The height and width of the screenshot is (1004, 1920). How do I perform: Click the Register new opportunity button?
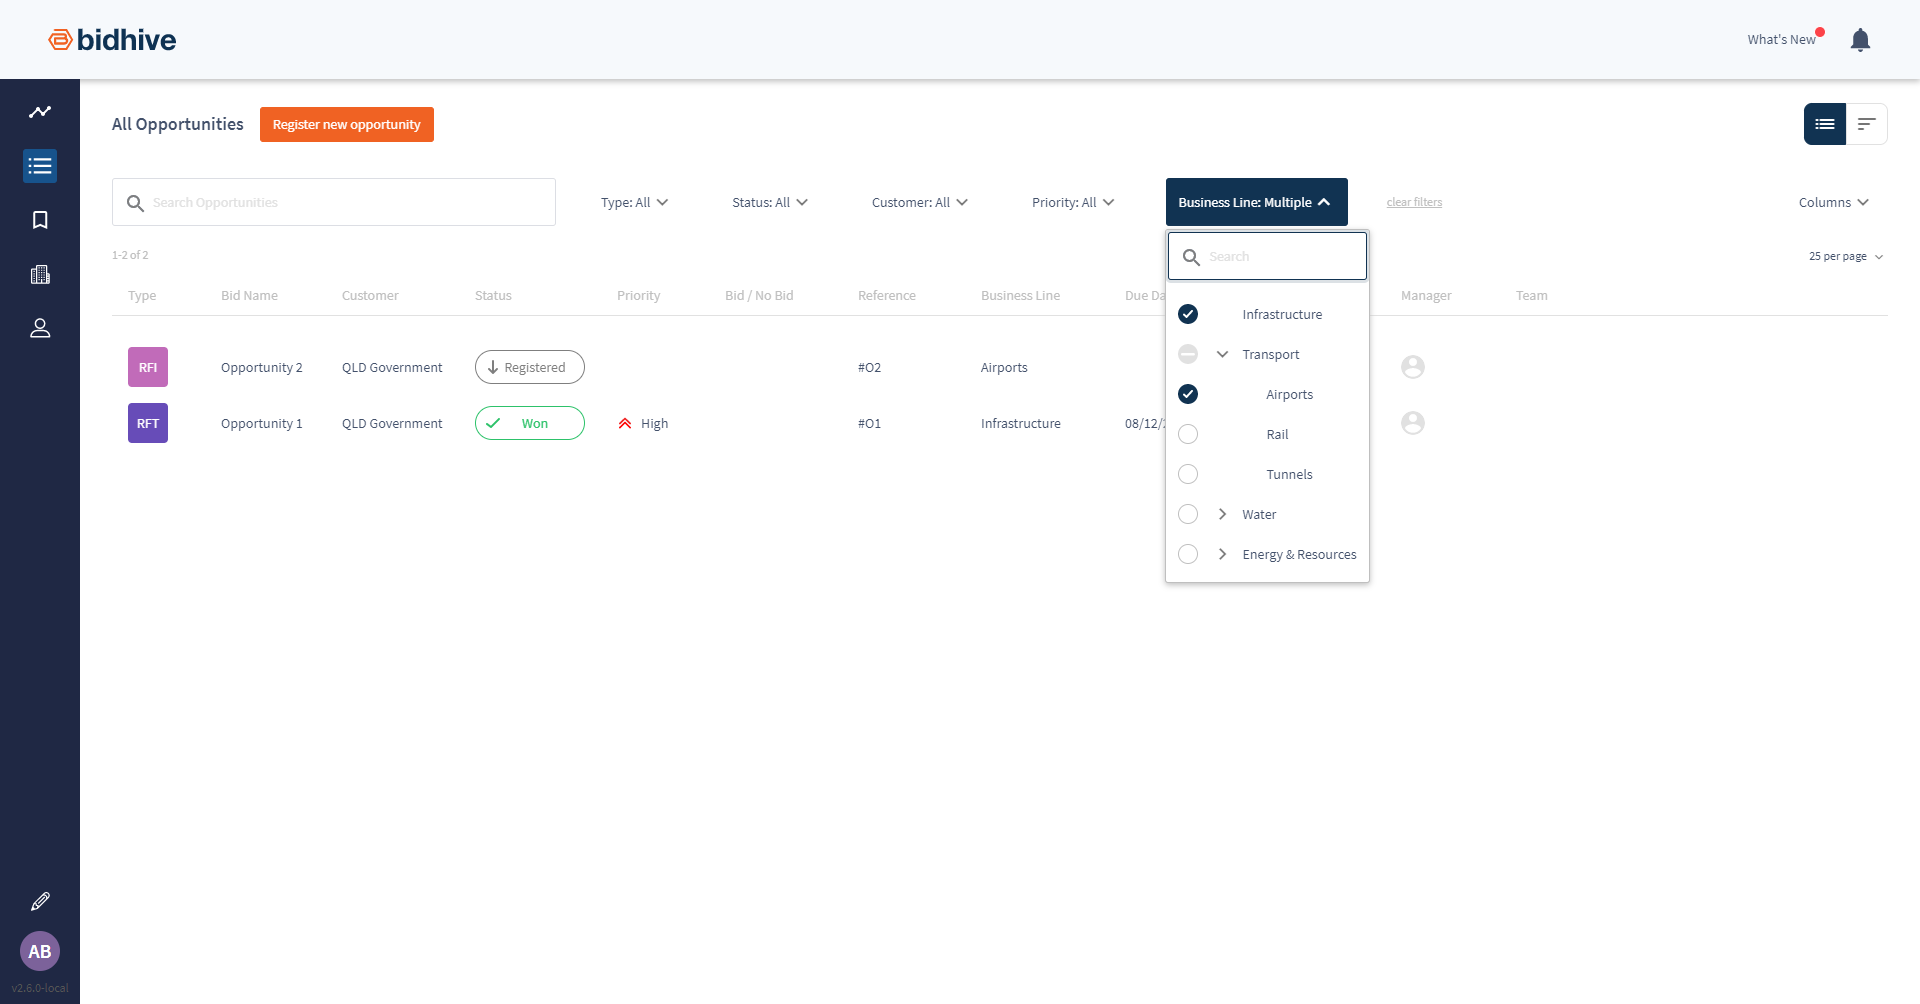click(x=346, y=124)
